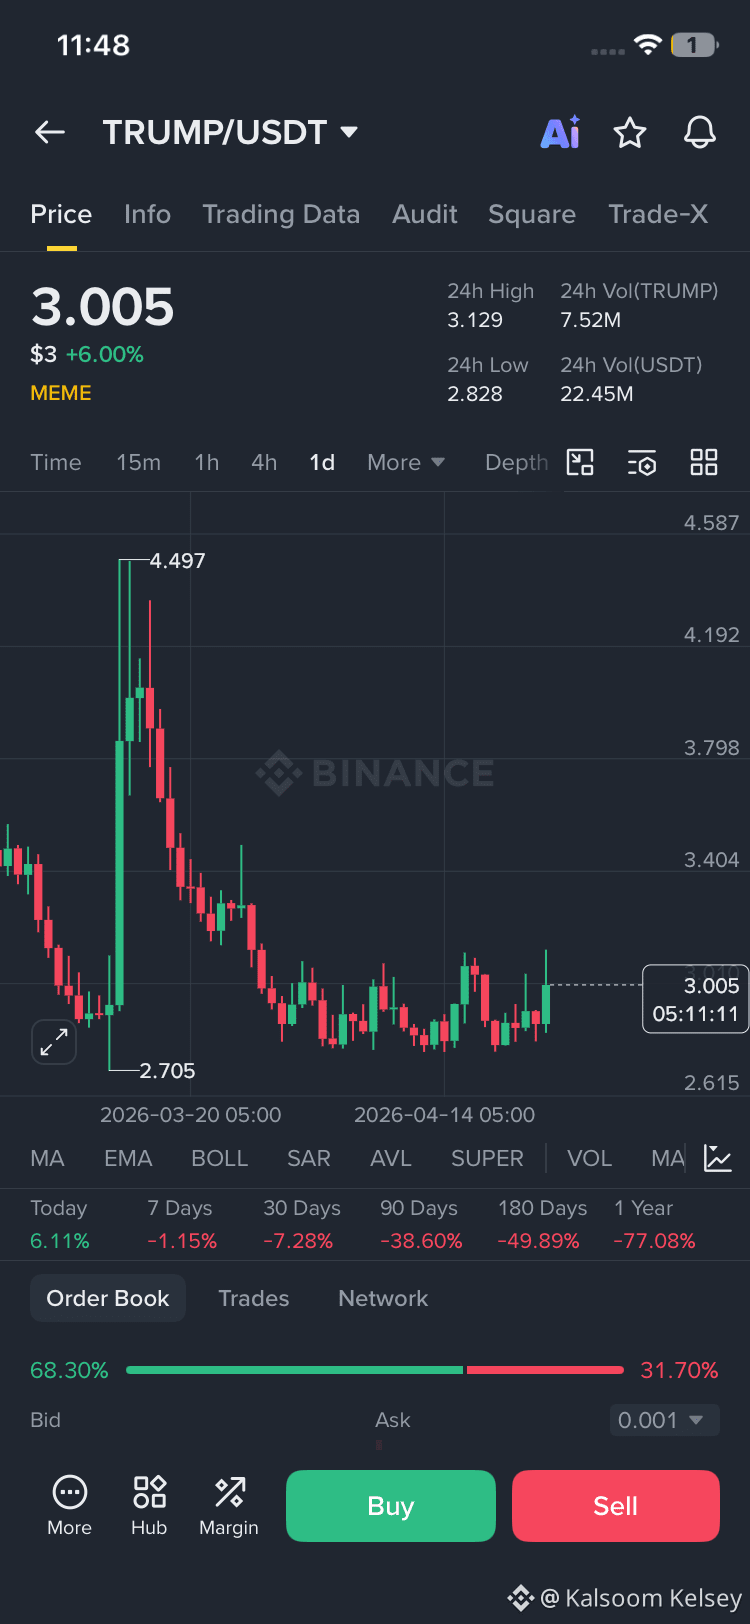Switch to the Network tab
The height and width of the screenshot is (1624, 750).
point(383,1298)
